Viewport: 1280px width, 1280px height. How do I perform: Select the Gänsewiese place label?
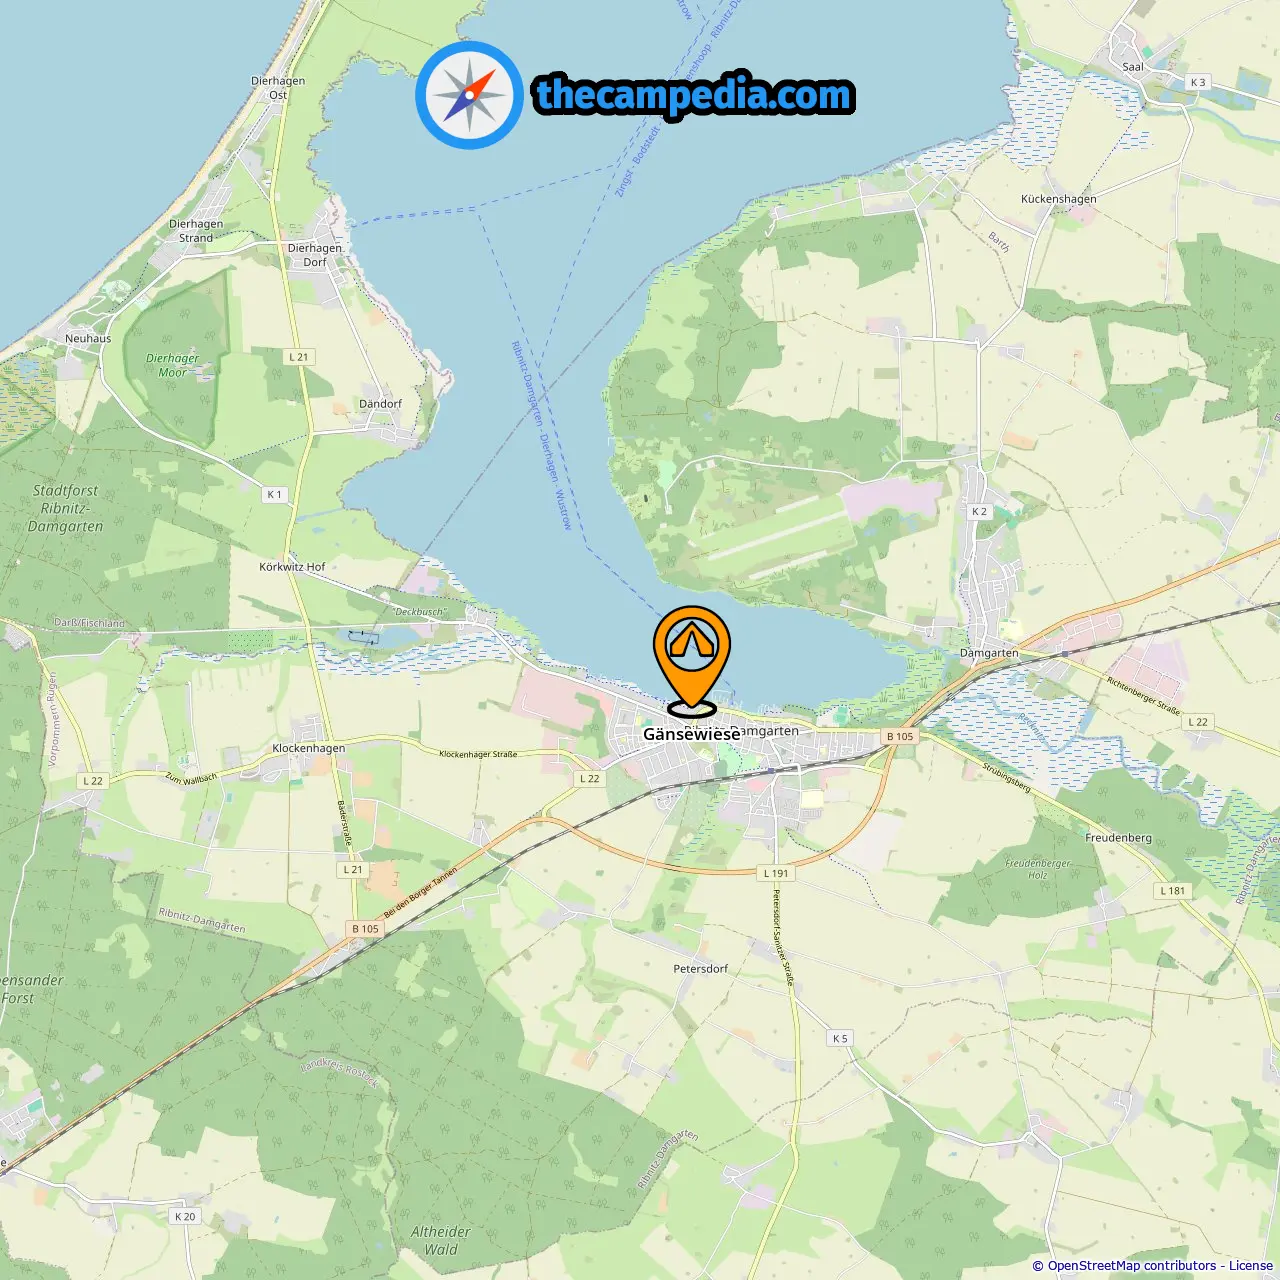(692, 734)
